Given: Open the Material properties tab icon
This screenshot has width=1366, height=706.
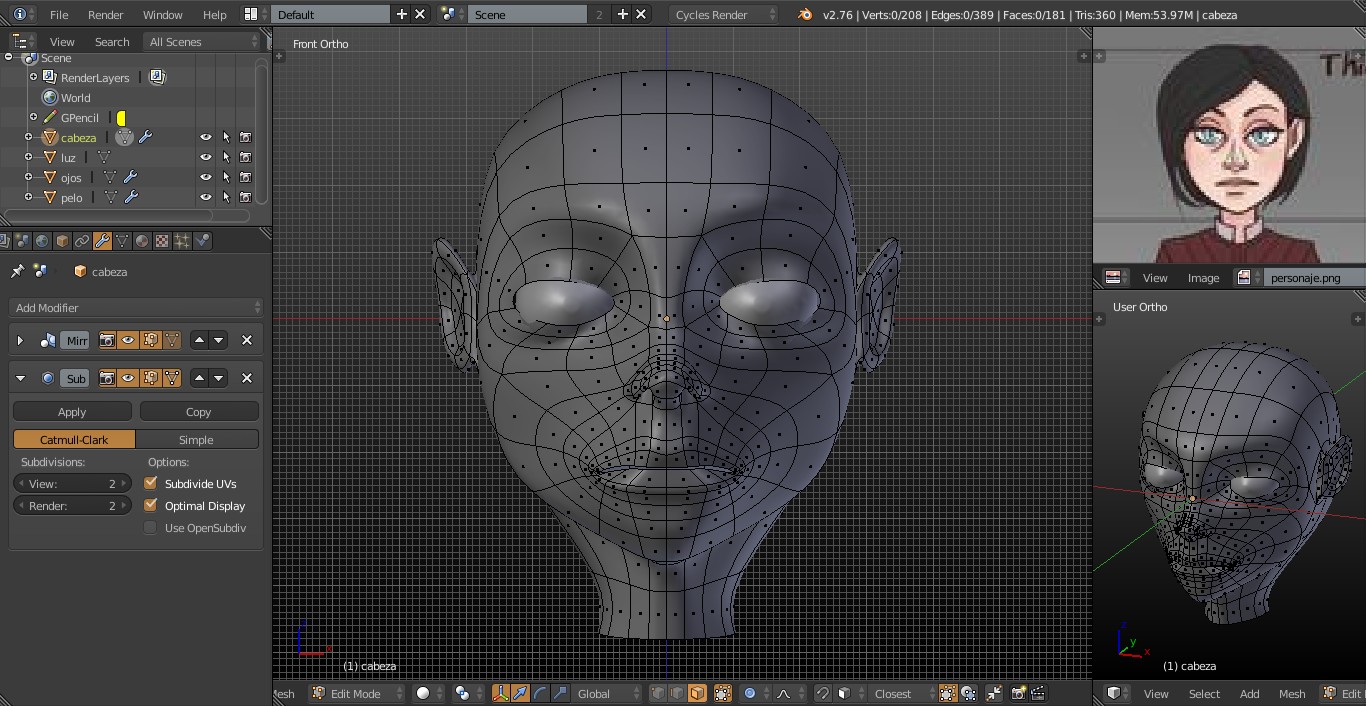Looking at the screenshot, I should click(x=142, y=241).
